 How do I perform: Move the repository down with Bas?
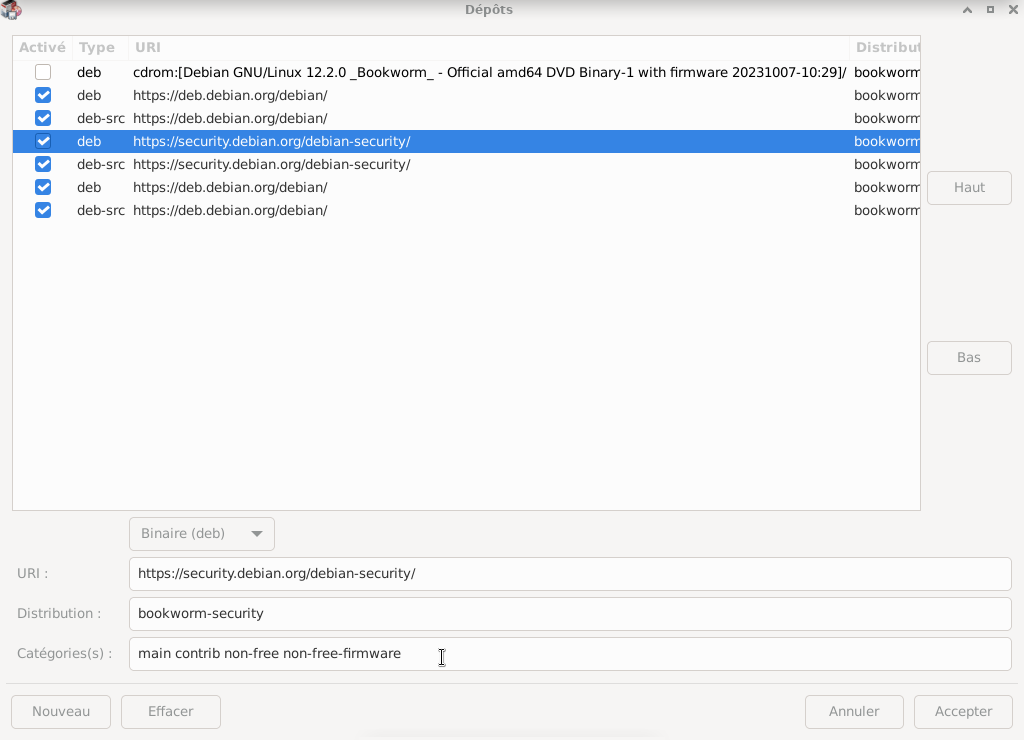[x=969, y=357]
